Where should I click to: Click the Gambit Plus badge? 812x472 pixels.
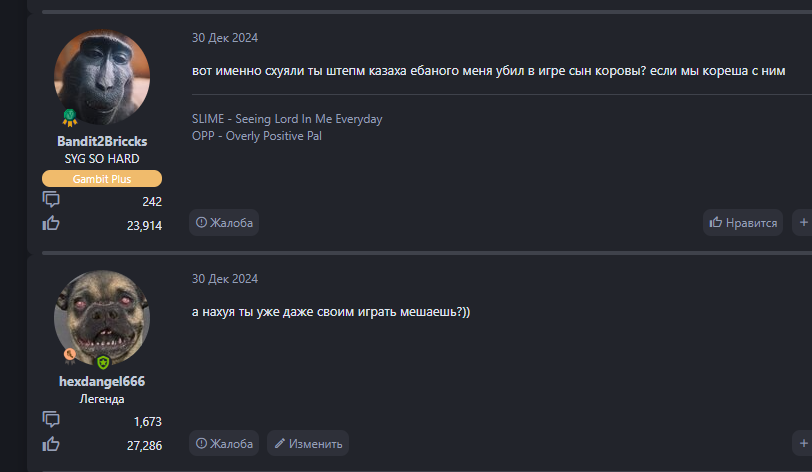pos(101,179)
